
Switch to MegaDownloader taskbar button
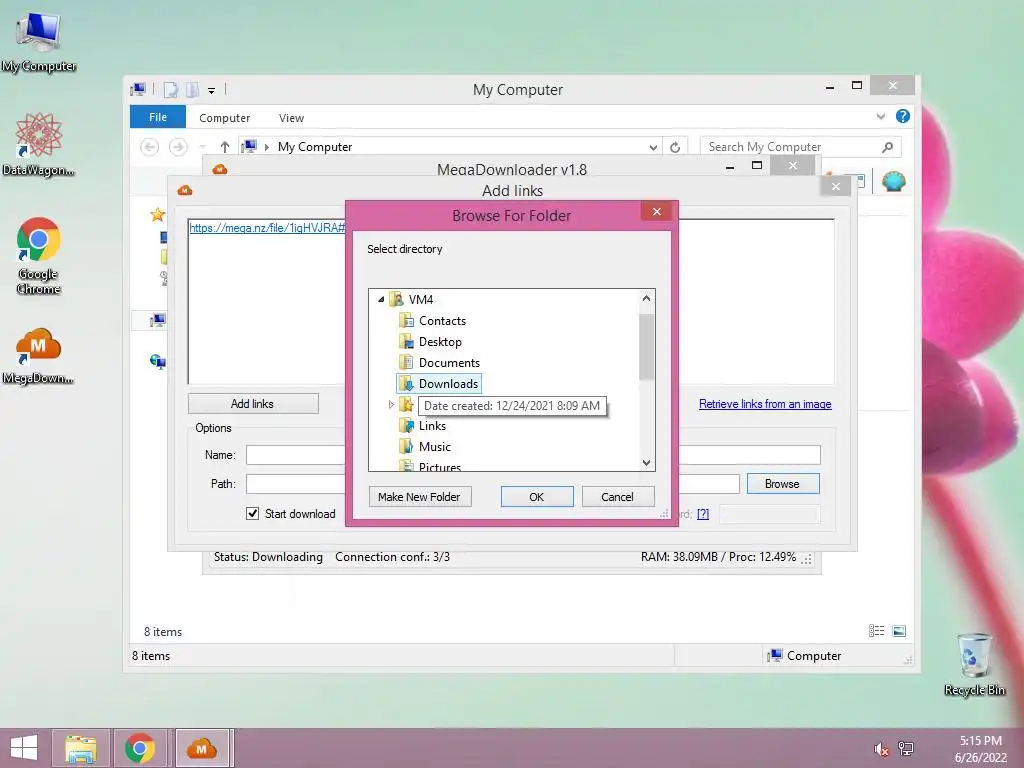(202, 748)
